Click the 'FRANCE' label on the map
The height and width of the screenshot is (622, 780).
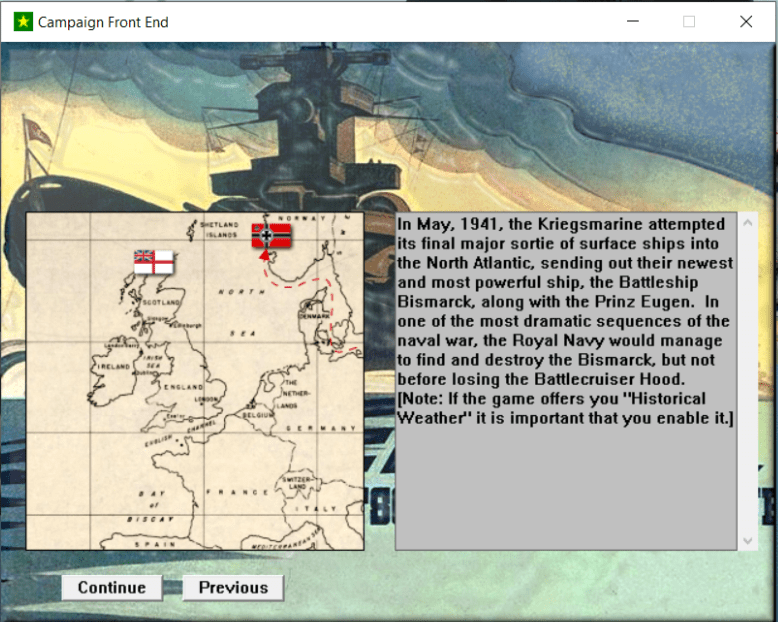[x=238, y=492]
